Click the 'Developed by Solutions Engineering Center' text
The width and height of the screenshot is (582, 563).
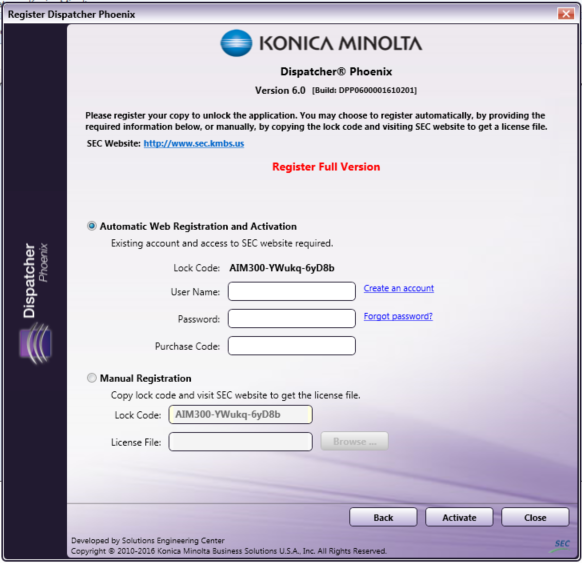[x=148, y=541]
